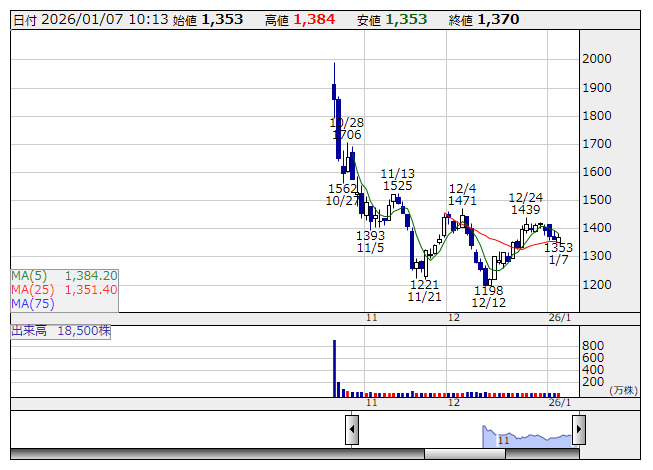The image size is (653, 470).
Task: Click the 10/28 1706 peak annotation
Action: coord(346,129)
